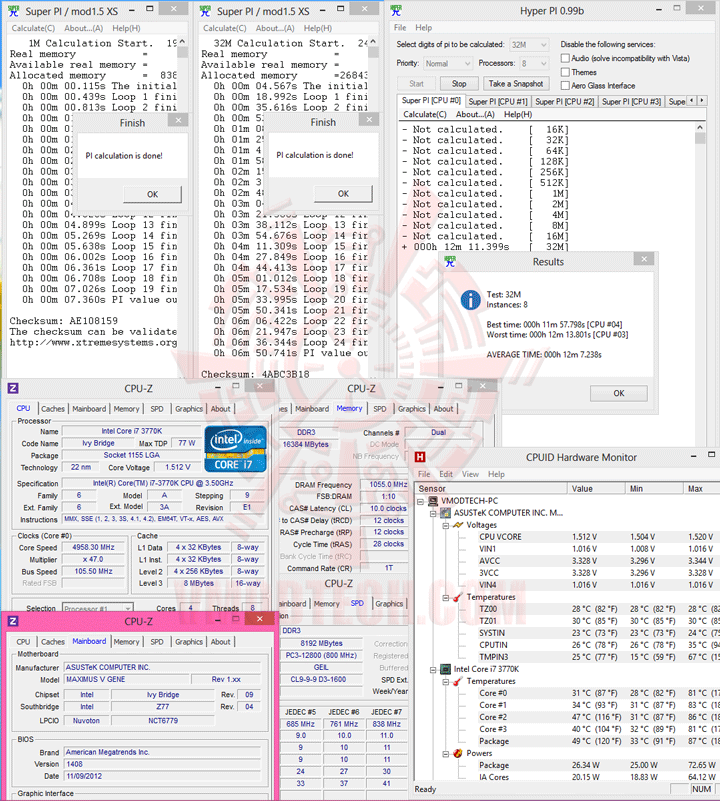Click the ASUSTeK motherboard icon in tree
The height and width of the screenshot is (801, 720).
(x=446, y=513)
